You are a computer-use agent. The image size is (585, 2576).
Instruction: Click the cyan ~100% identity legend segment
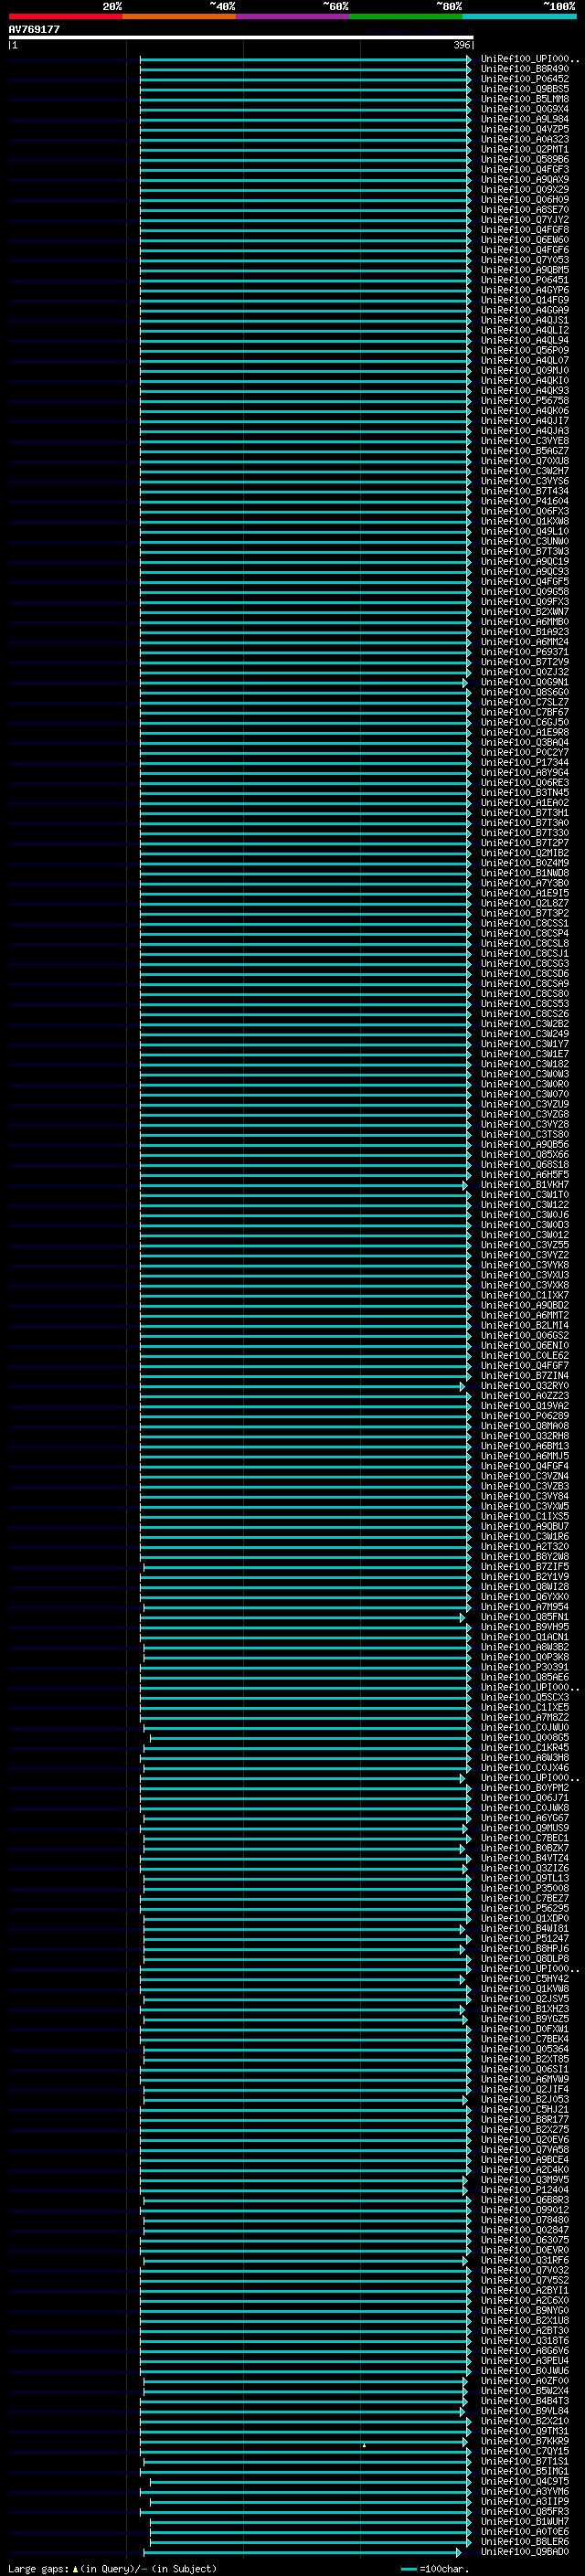click(520, 16)
